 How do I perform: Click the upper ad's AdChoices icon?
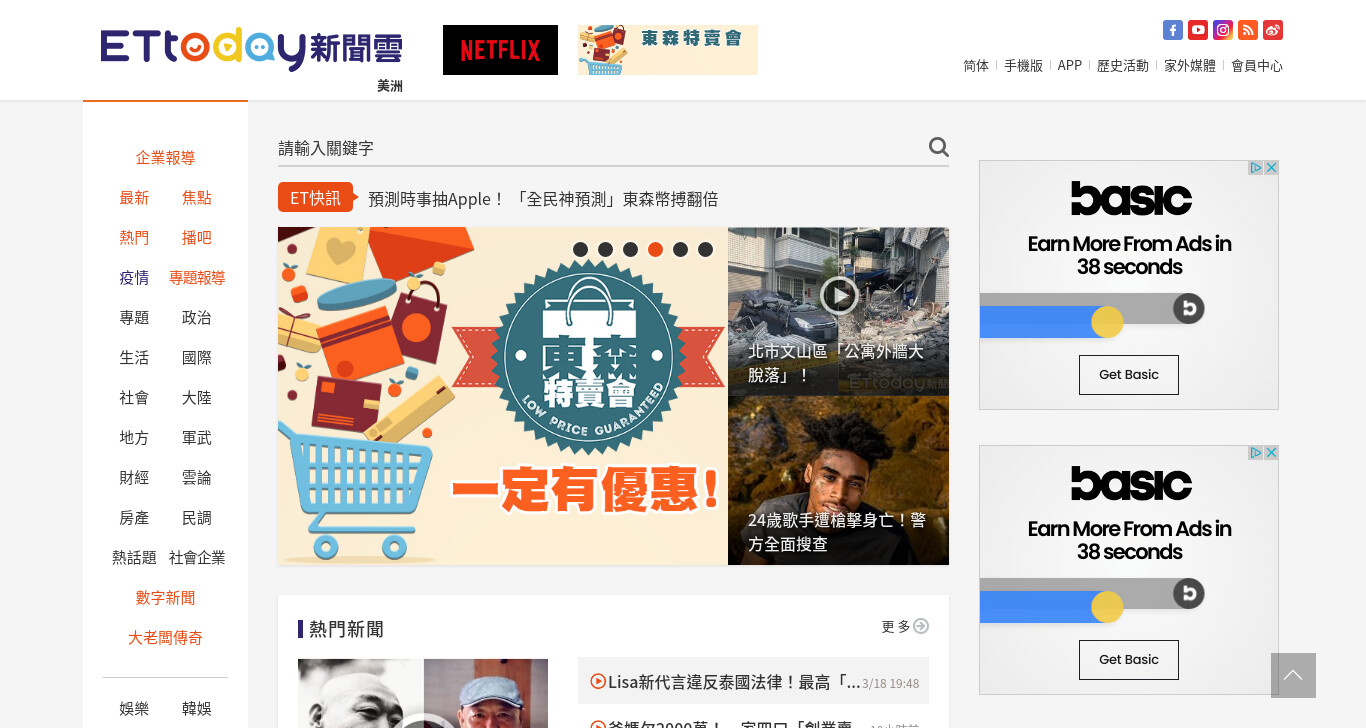[x=1256, y=168]
